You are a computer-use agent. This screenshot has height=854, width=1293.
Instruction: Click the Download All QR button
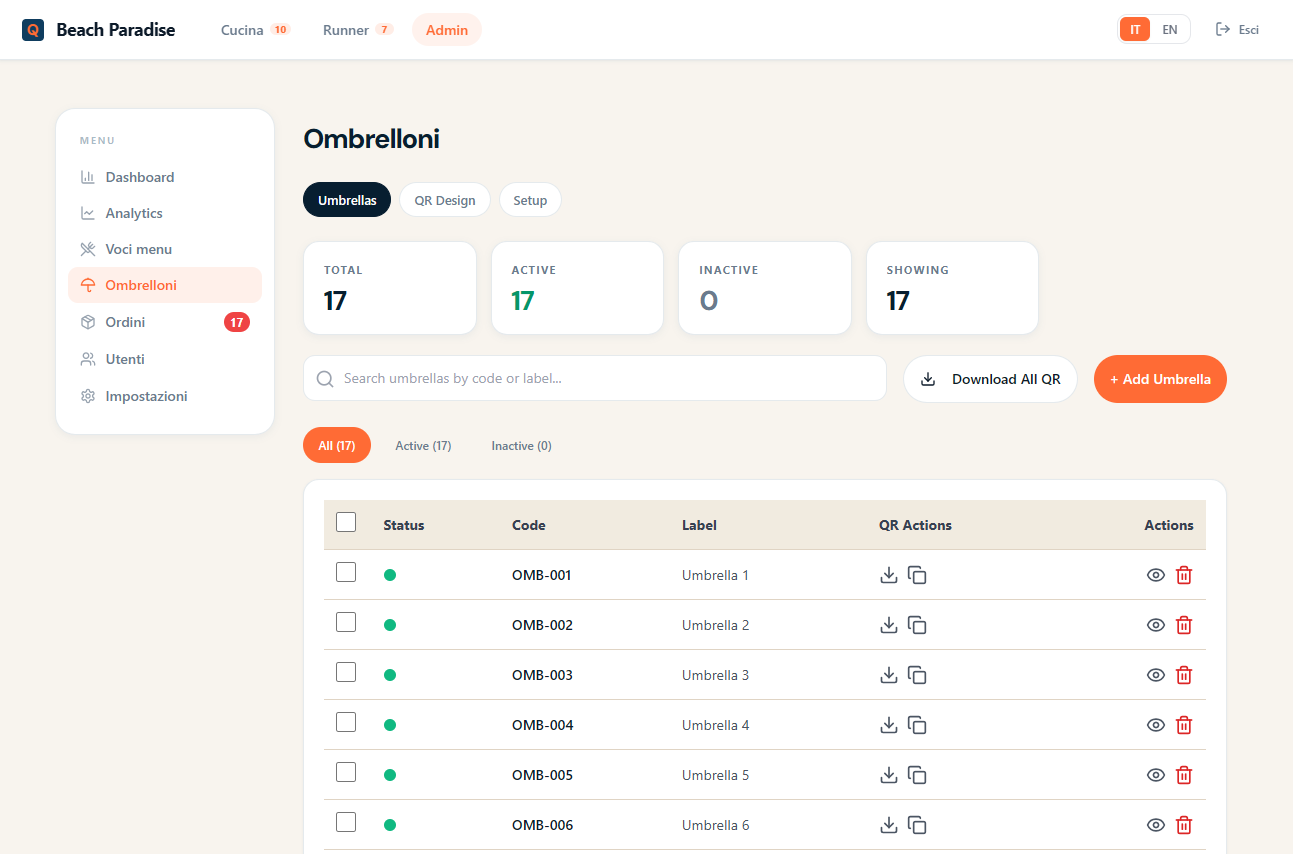click(x=990, y=379)
